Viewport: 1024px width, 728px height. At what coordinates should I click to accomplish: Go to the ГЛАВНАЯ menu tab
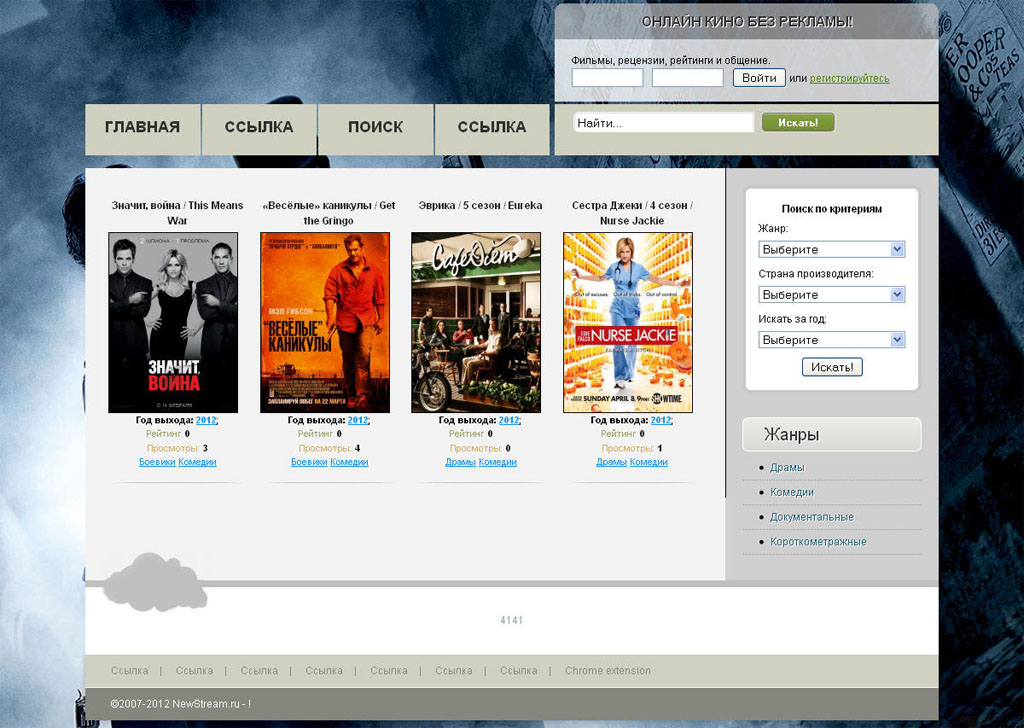(142, 128)
